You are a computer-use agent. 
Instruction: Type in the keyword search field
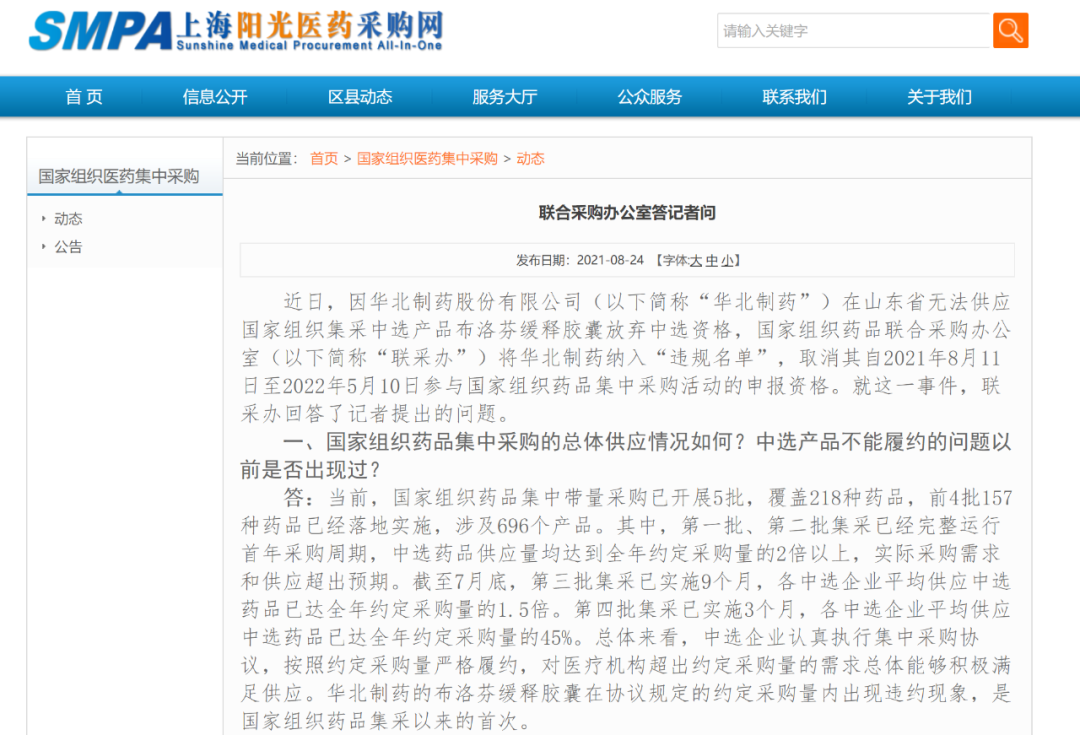pos(852,31)
